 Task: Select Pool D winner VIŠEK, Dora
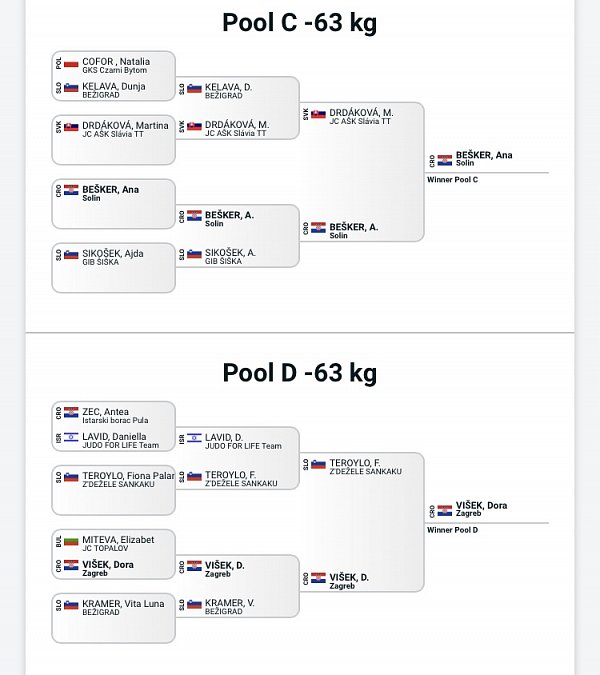[x=481, y=508]
